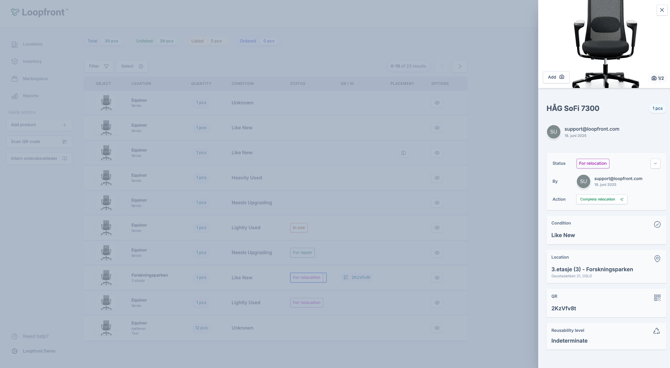Image resolution: width=670 pixels, height=368 pixels.
Task: Click the Location pin icon
Action: [x=657, y=259]
